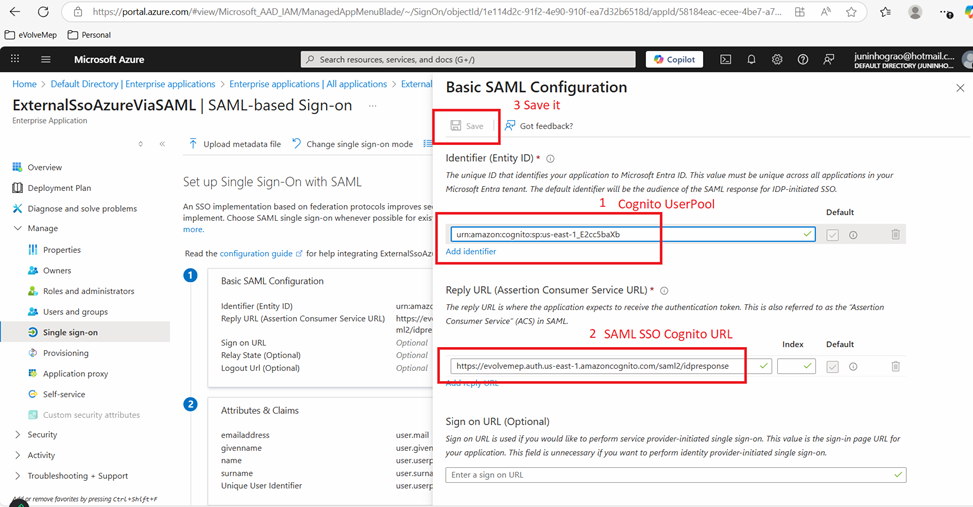Click the search resources, services, and docs box
Screen dimensions: 973x507
pyautogui.click(x=468, y=60)
